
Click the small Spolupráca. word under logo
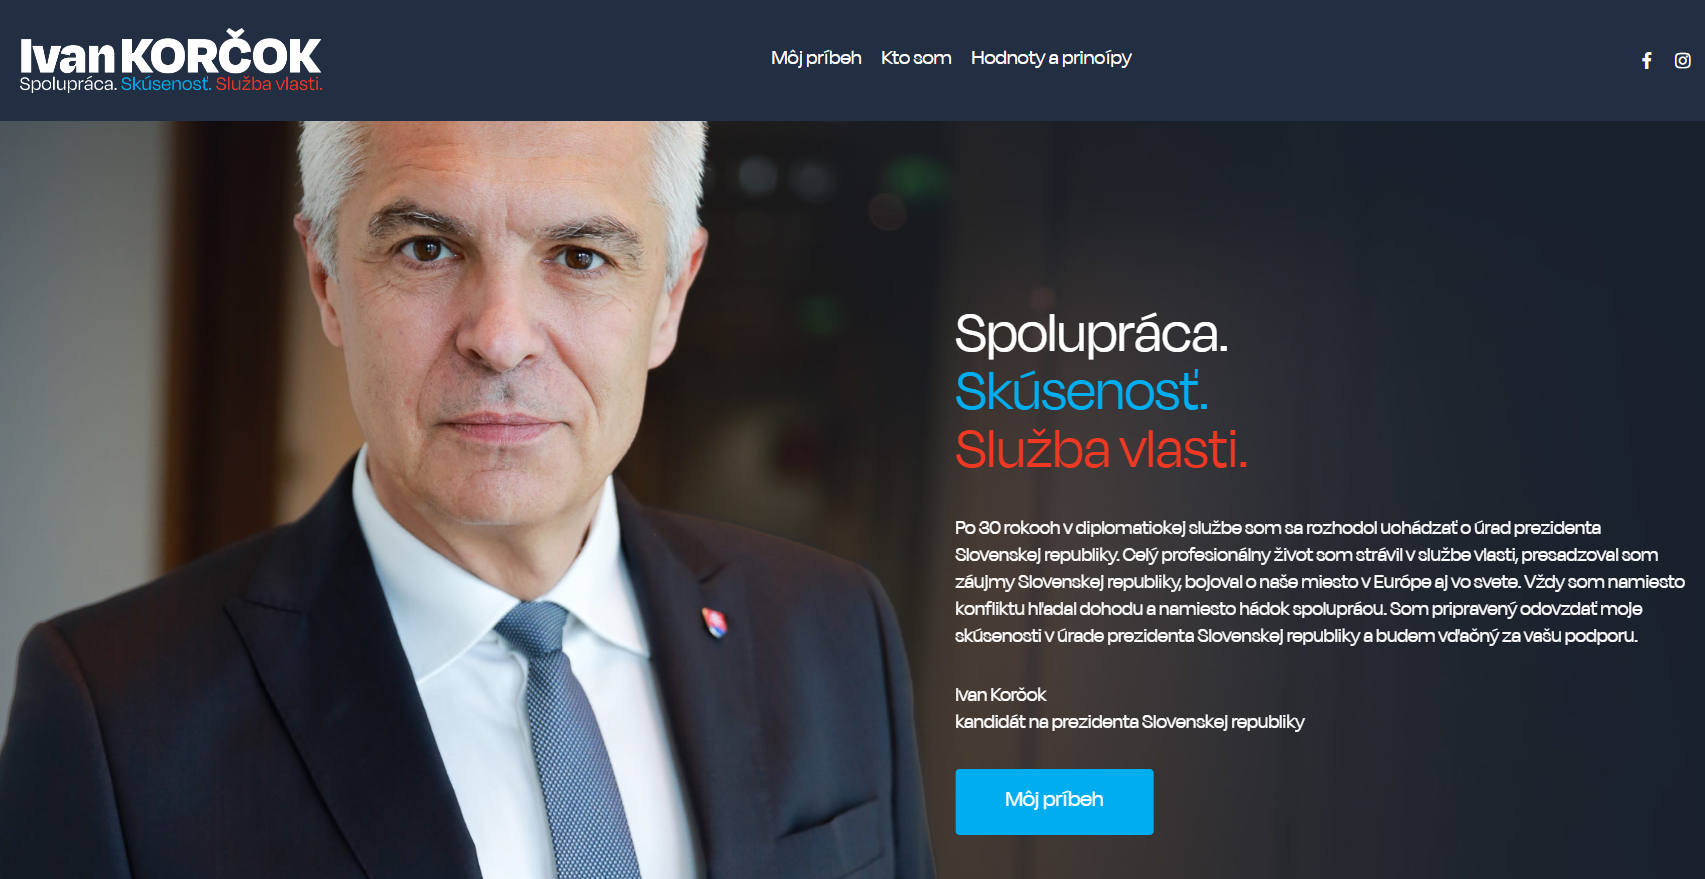pos(68,84)
